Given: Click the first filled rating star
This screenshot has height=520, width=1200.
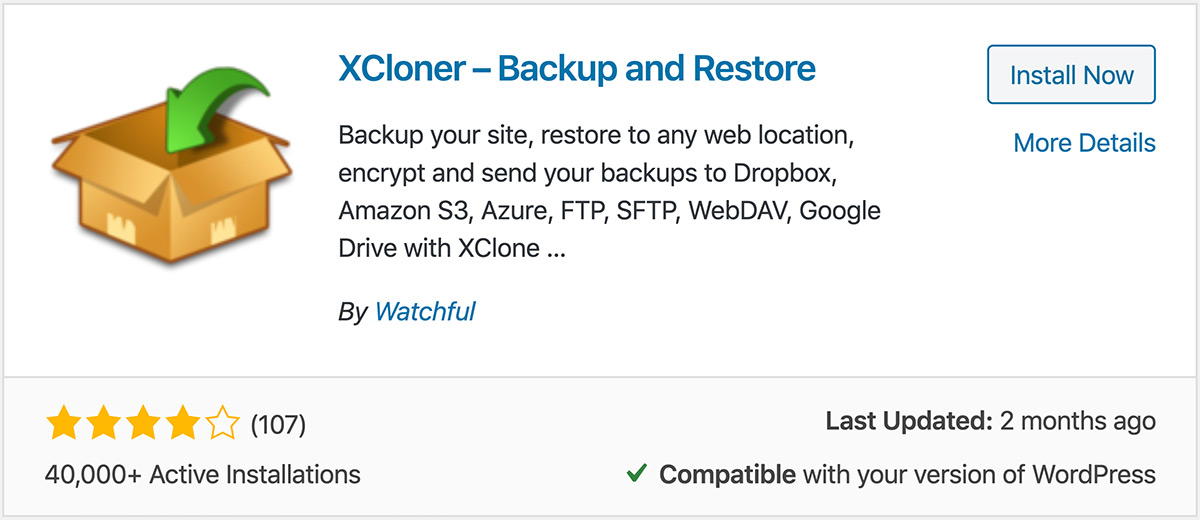Looking at the screenshot, I should [63, 425].
